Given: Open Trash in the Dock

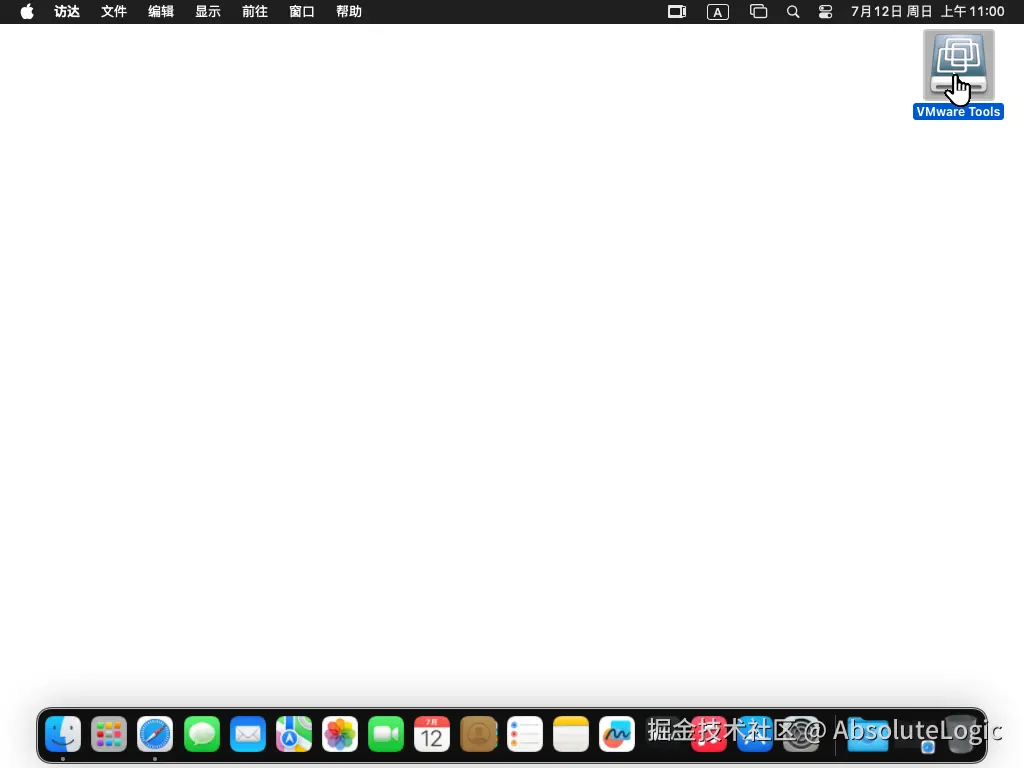Looking at the screenshot, I should point(961,734).
